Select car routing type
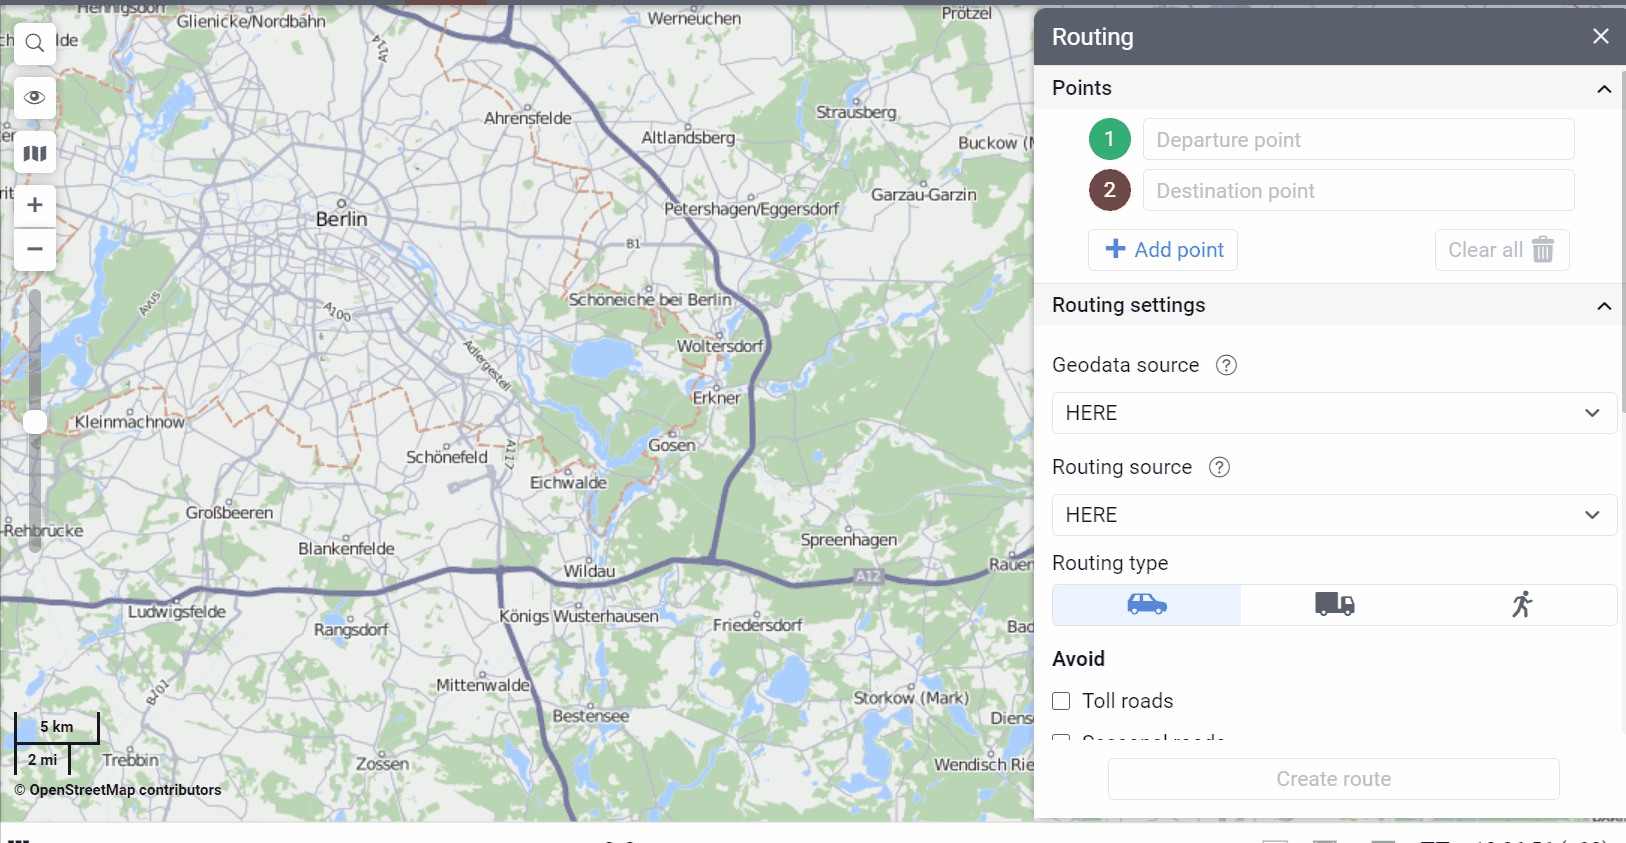Image resolution: width=1626 pixels, height=843 pixels. (1146, 605)
